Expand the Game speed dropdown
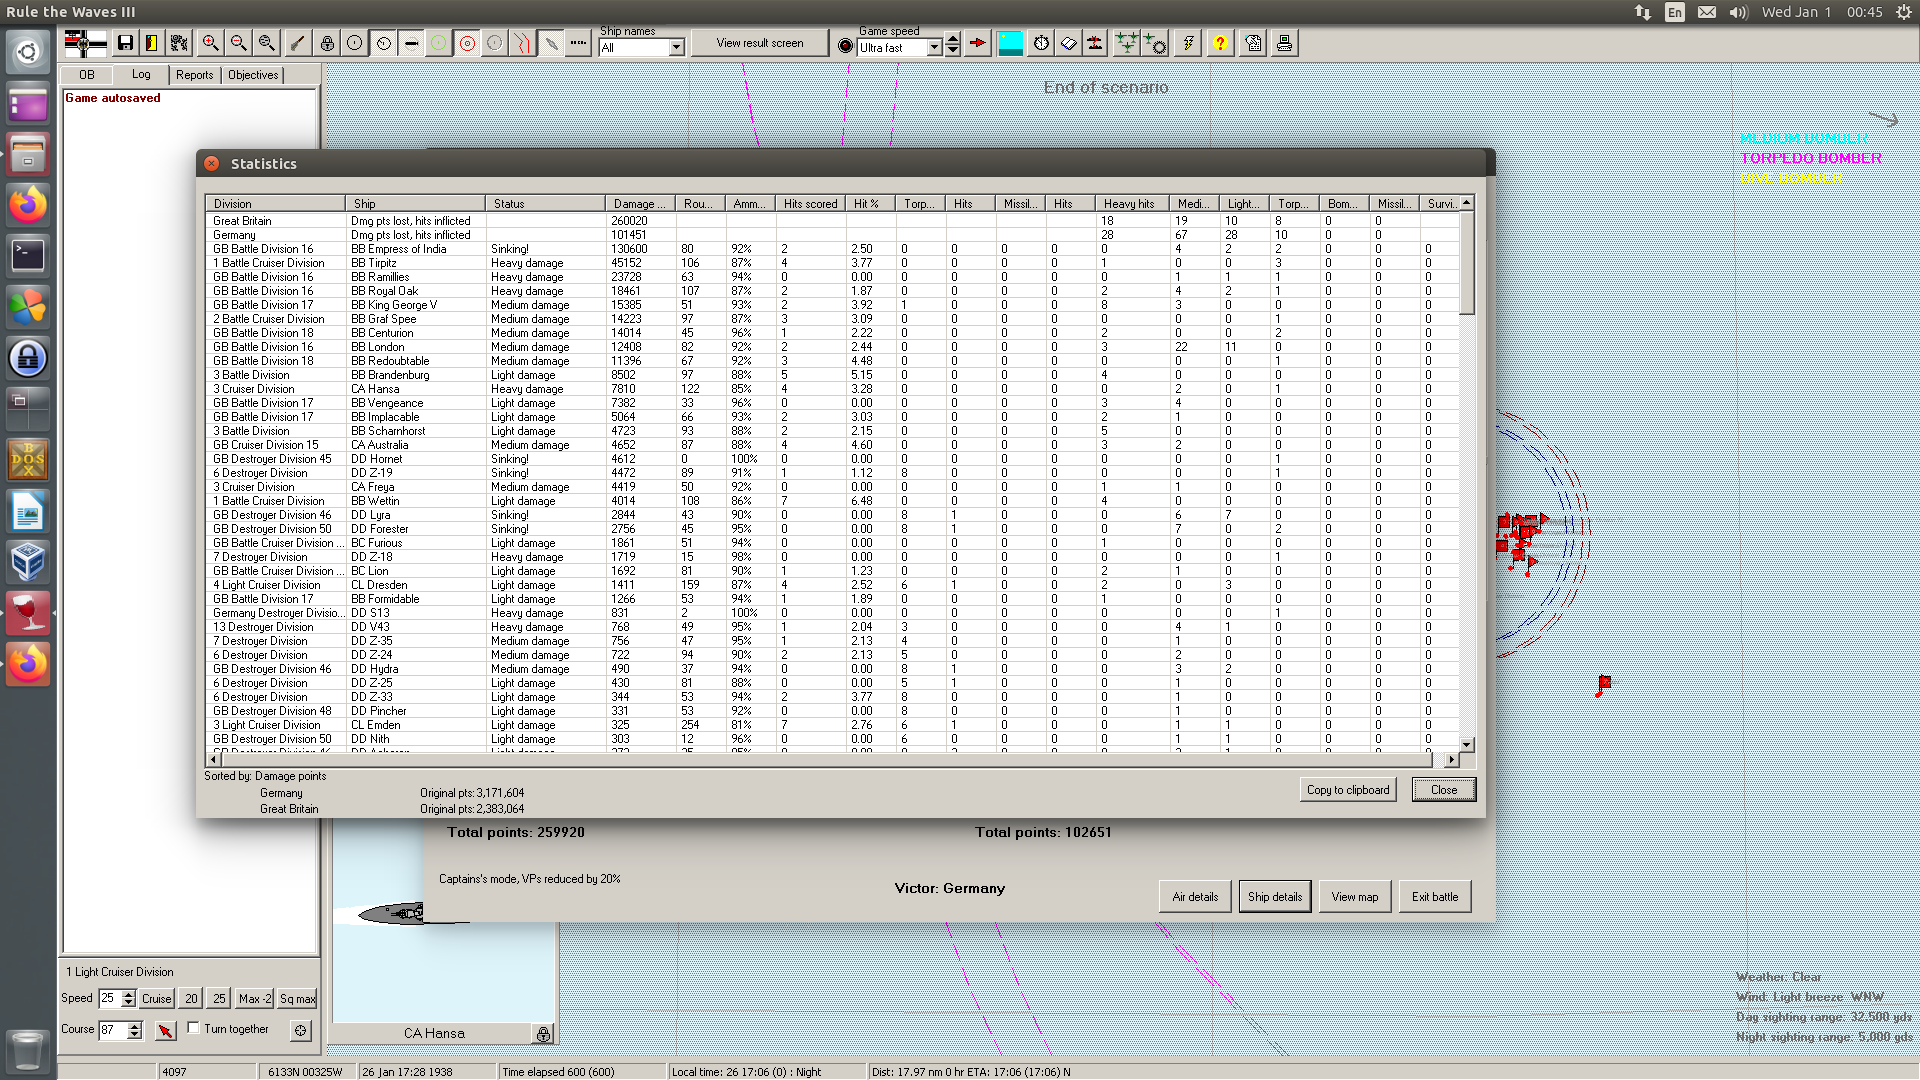The height and width of the screenshot is (1080, 1920). tap(934, 48)
